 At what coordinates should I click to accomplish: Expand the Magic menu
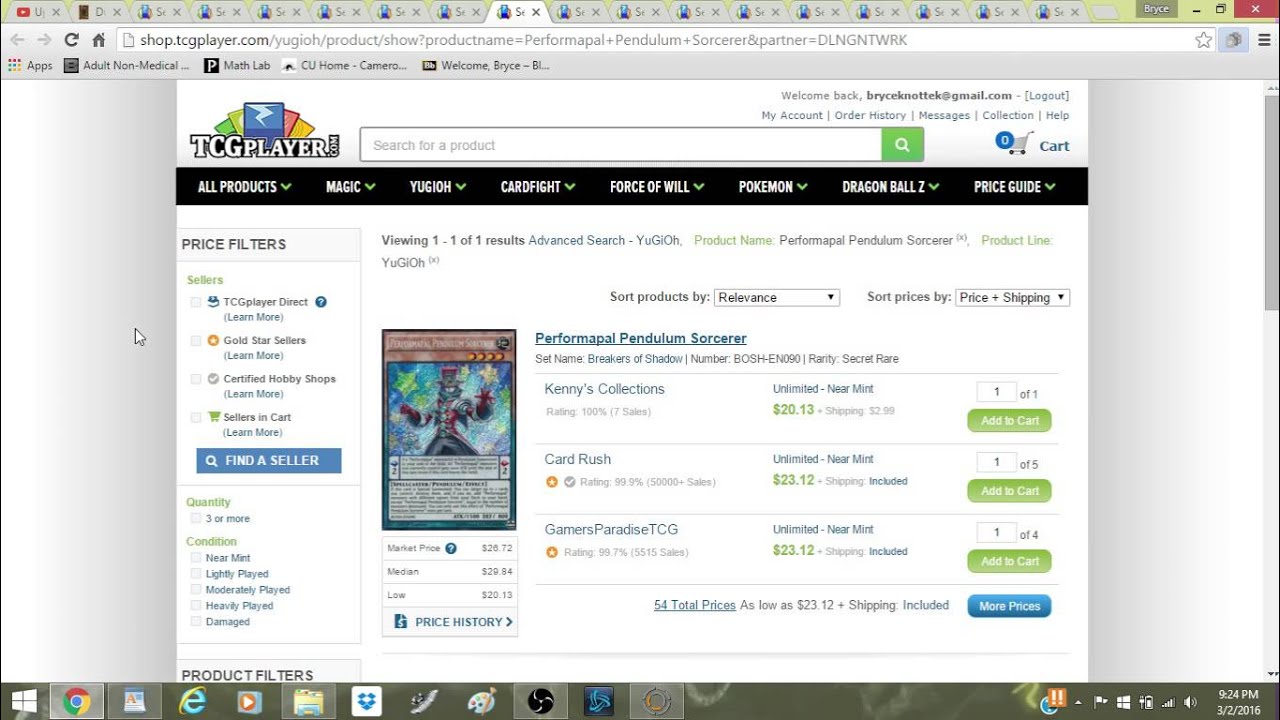point(351,187)
